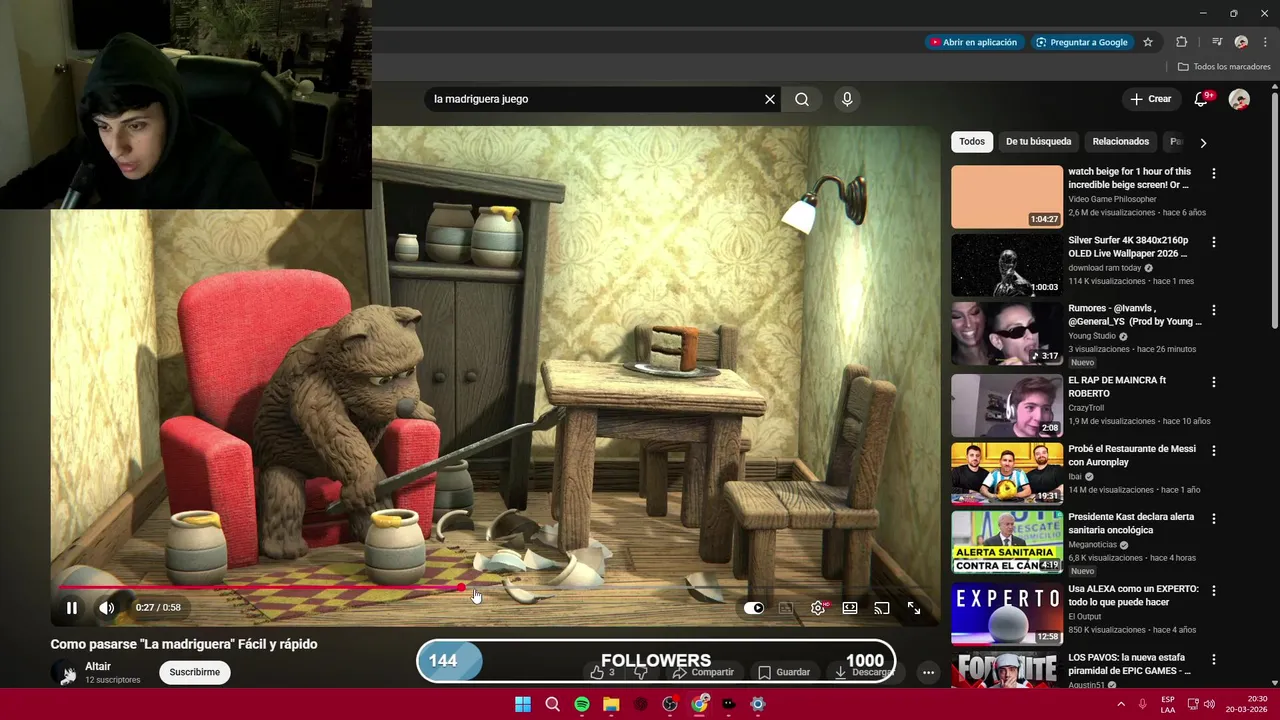This screenshot has width=1280, height=720.
Task: Select the Relacionados chip
Action: 1120,142
